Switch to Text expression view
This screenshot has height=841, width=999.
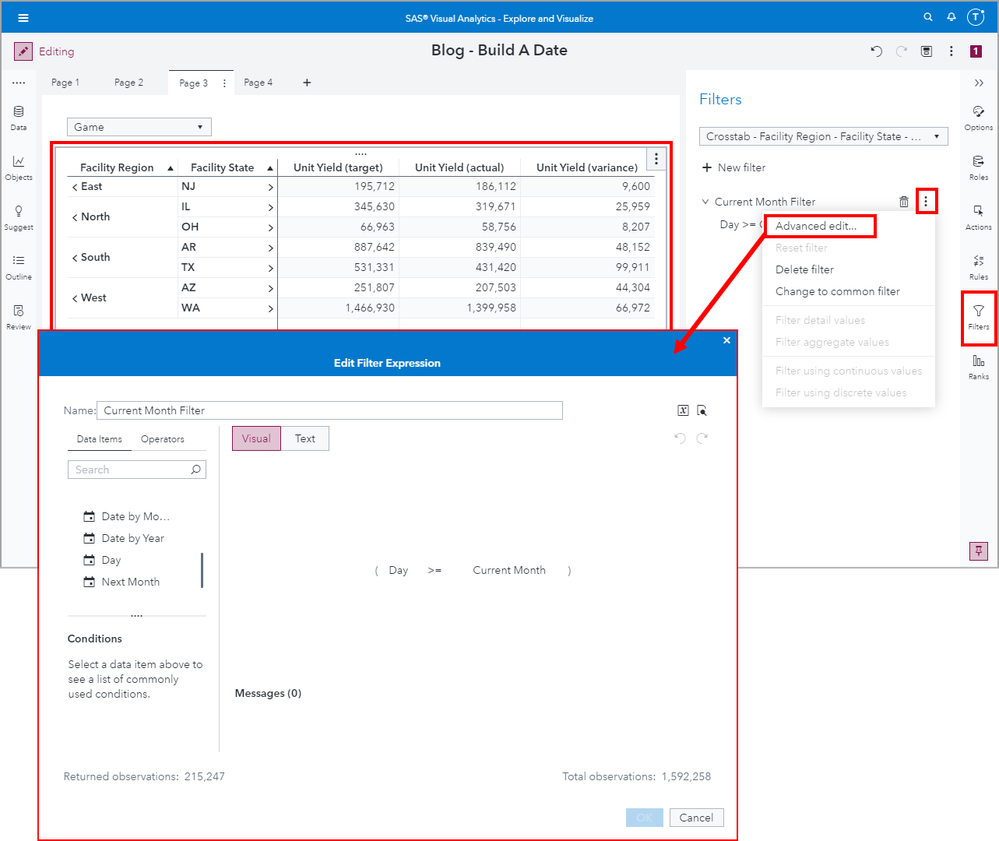[305, 438]
